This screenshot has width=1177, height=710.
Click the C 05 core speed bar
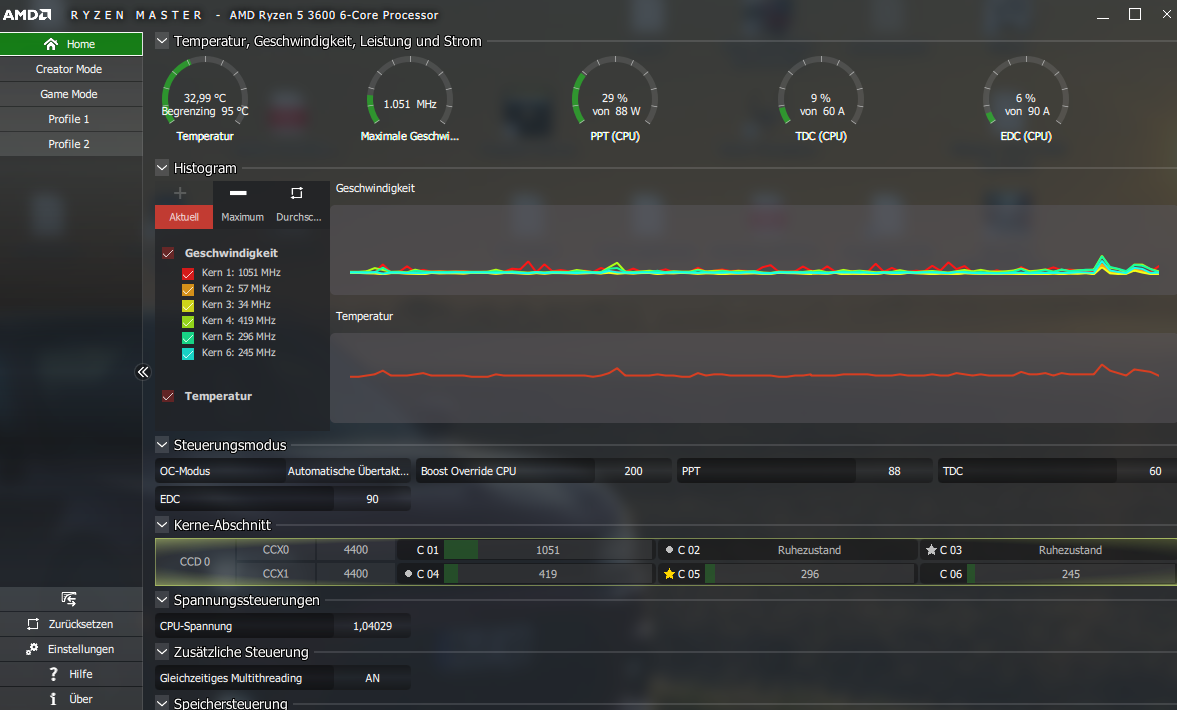pos(809,574)
